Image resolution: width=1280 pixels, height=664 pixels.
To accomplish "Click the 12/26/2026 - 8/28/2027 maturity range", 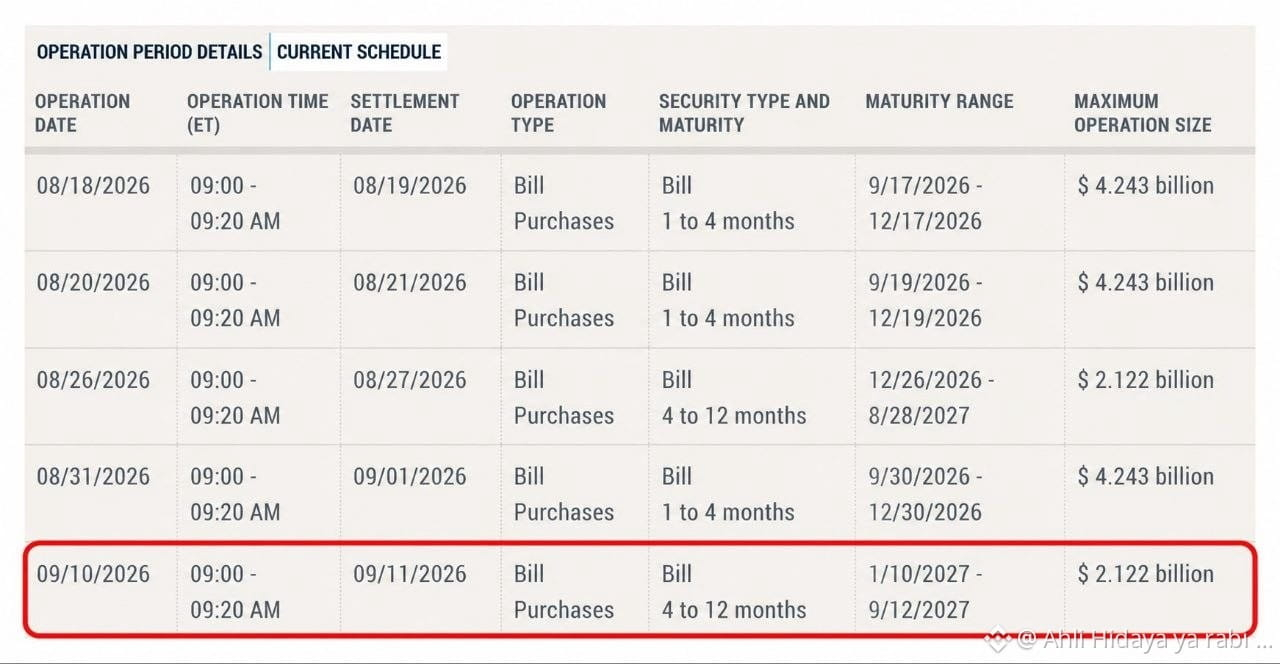I will click(932, 398).
